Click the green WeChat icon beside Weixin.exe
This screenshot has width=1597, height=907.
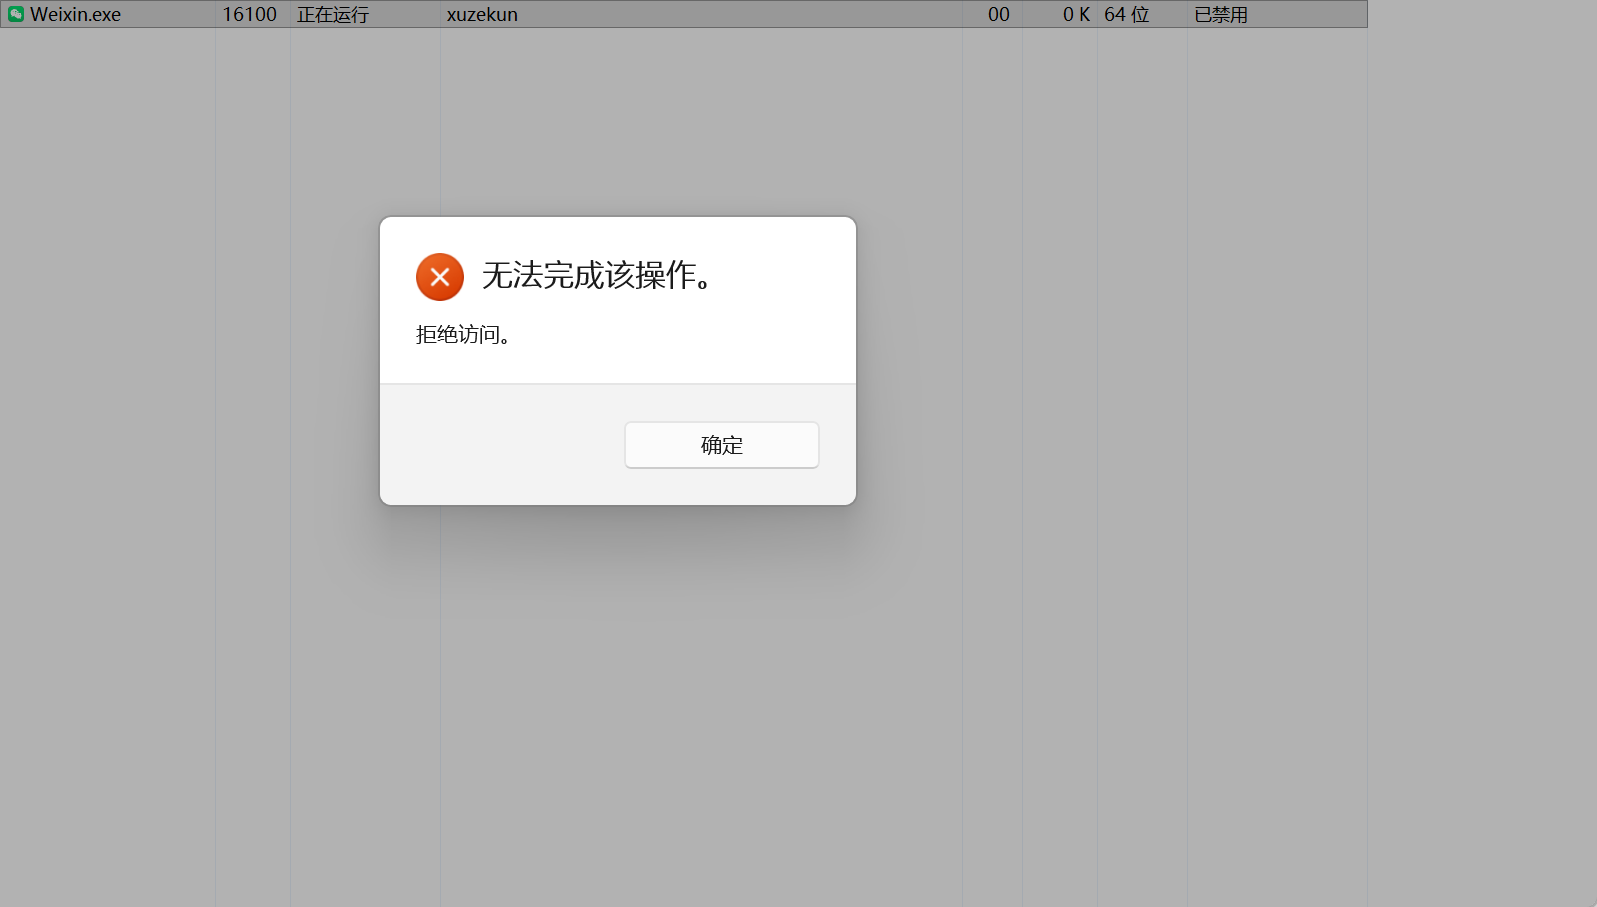(16, 14)
